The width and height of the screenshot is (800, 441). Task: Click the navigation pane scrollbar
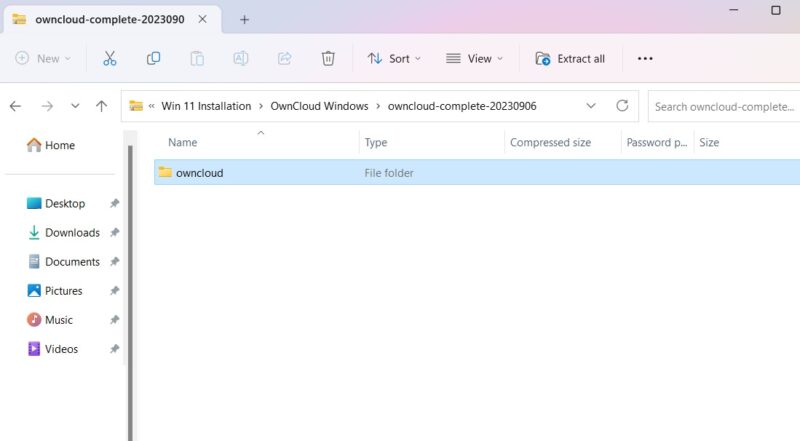tap(130, 292)
